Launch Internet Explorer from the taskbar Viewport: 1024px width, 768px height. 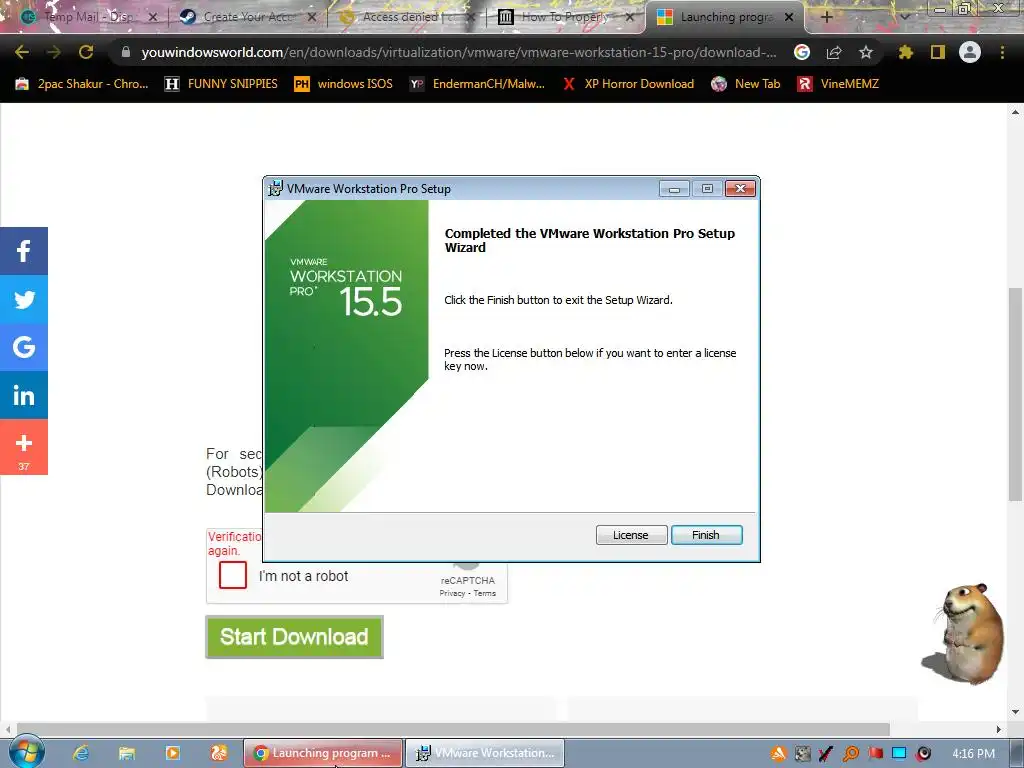[81, 753]
